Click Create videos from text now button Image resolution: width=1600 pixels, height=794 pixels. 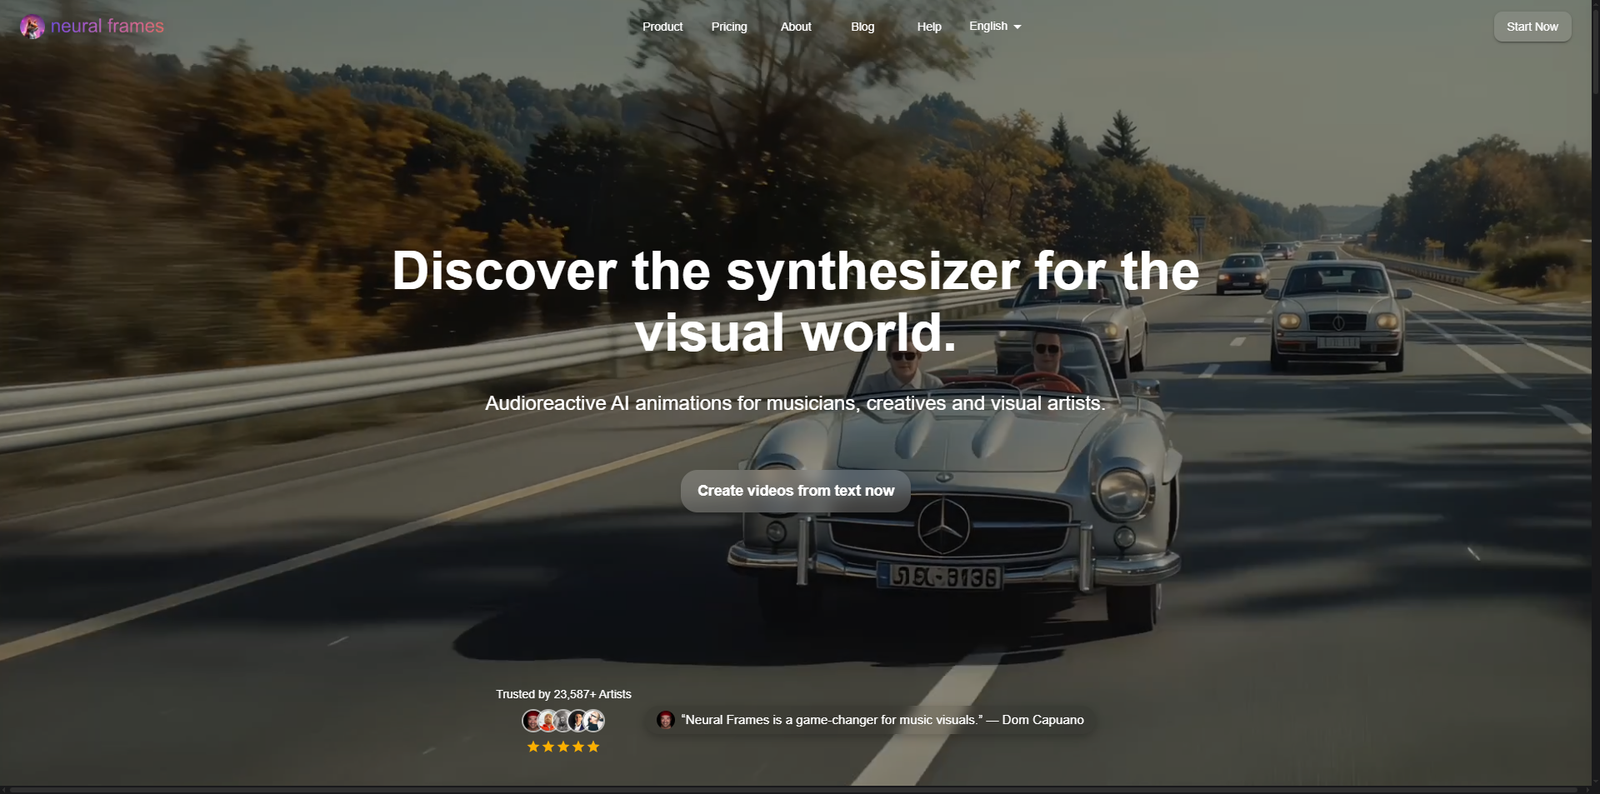[x=796, y=491]
